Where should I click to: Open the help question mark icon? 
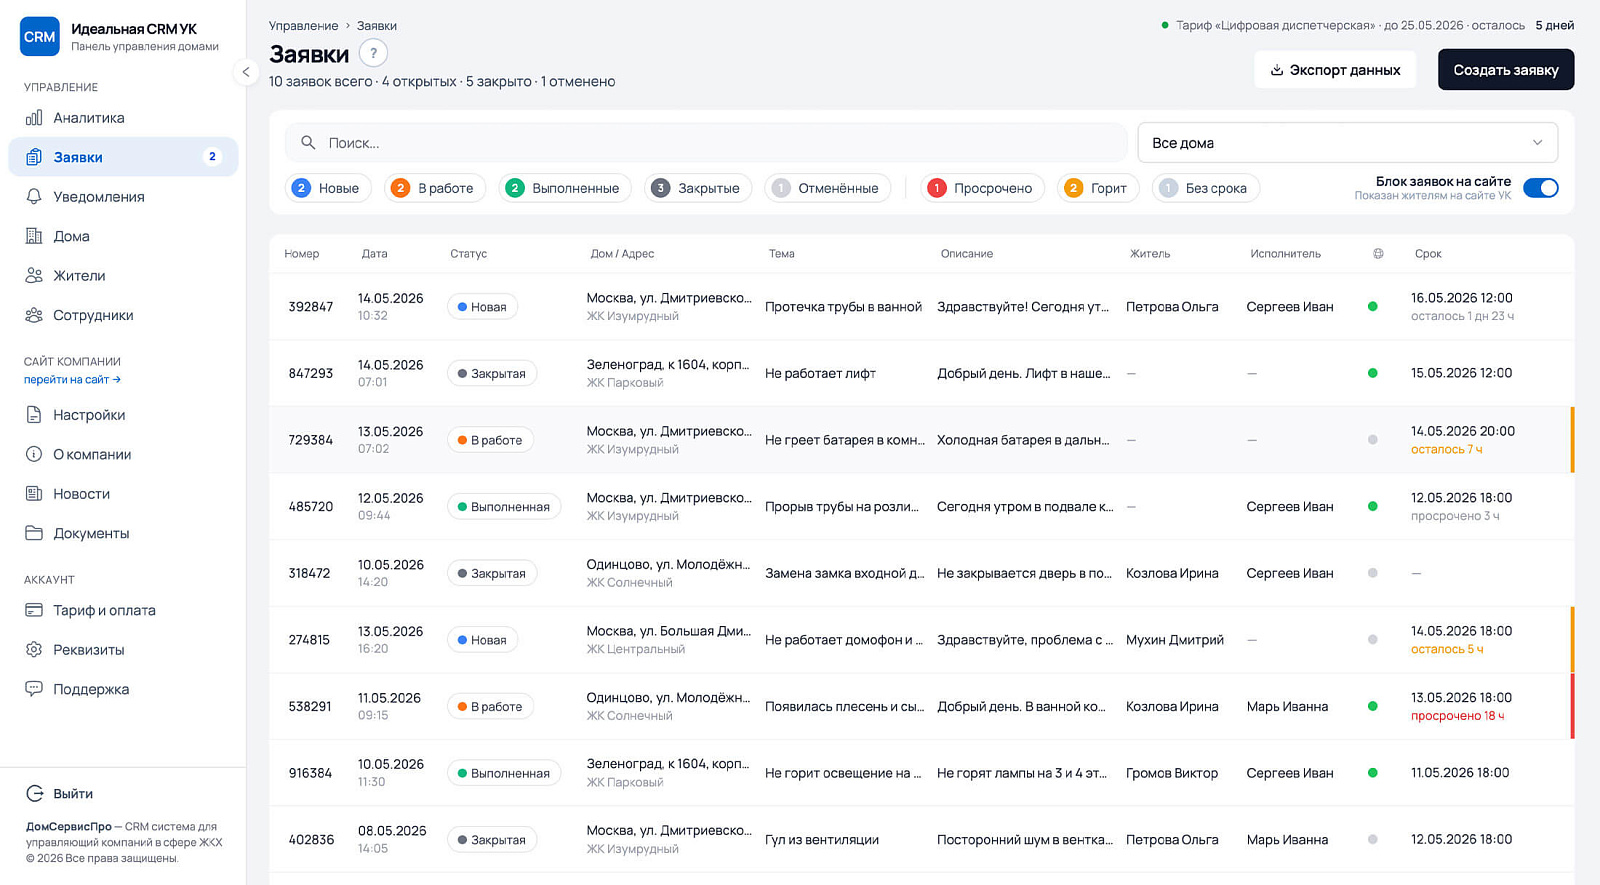[373, 53]
